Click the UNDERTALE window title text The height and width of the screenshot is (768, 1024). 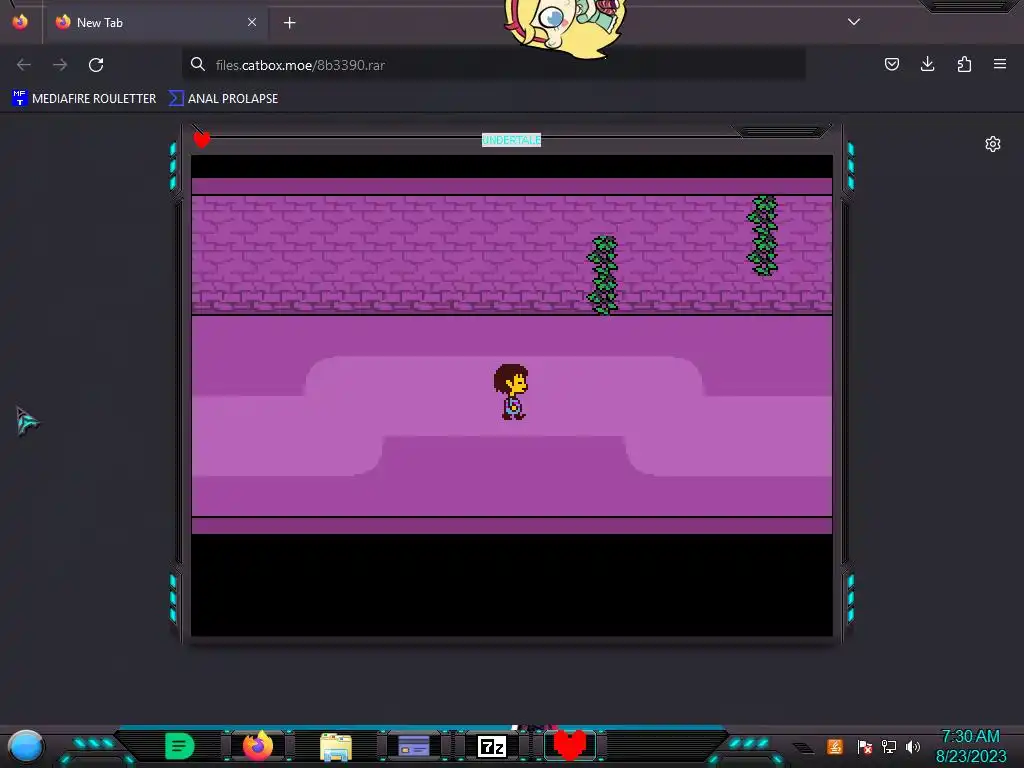tap(511, 140)
